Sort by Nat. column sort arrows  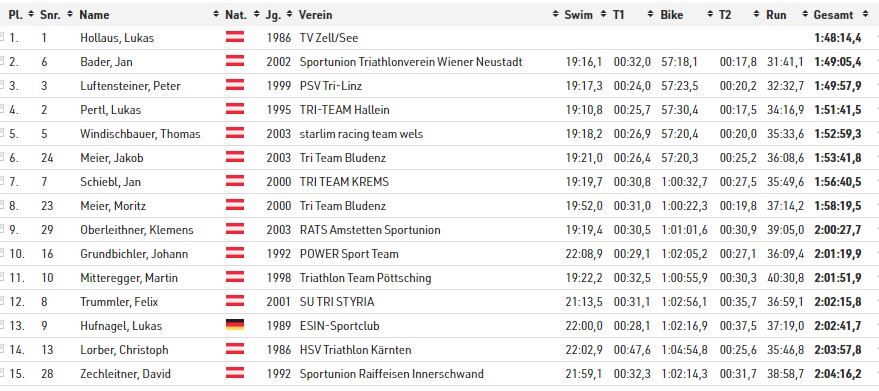pyautogui.click(x=257, y=15)
